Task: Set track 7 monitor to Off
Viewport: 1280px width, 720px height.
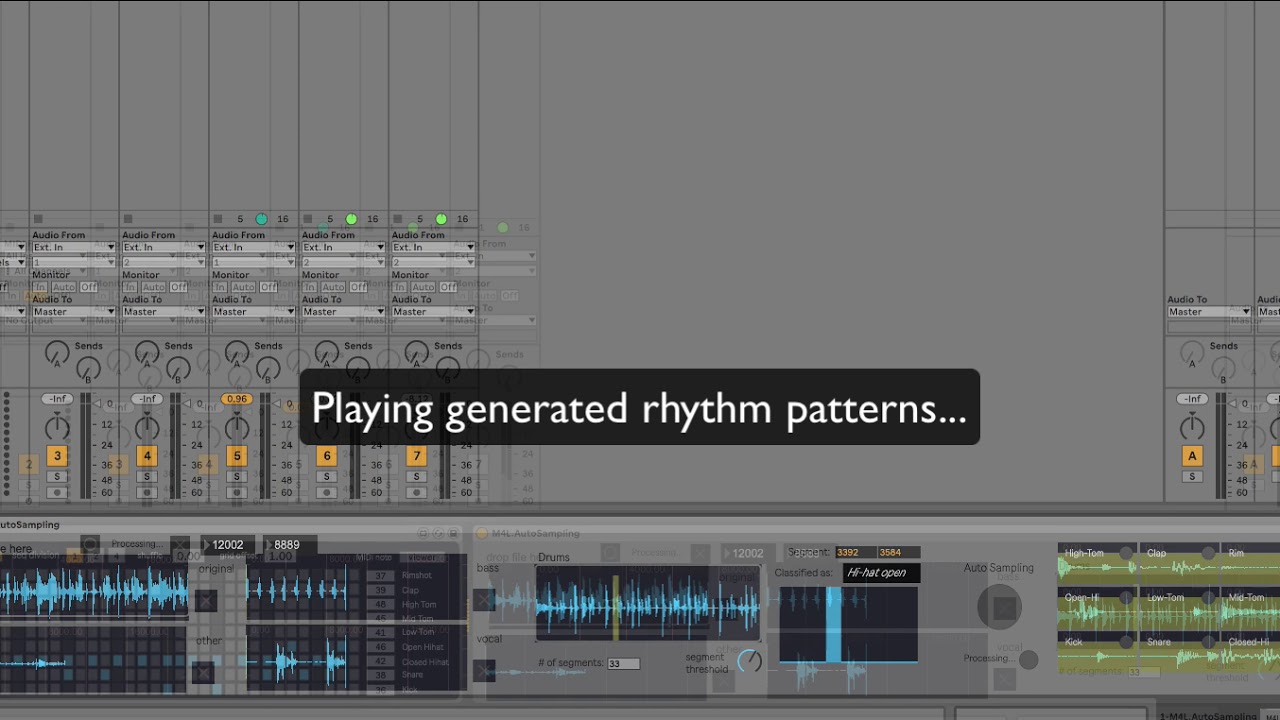Action: tap(448, 287)
